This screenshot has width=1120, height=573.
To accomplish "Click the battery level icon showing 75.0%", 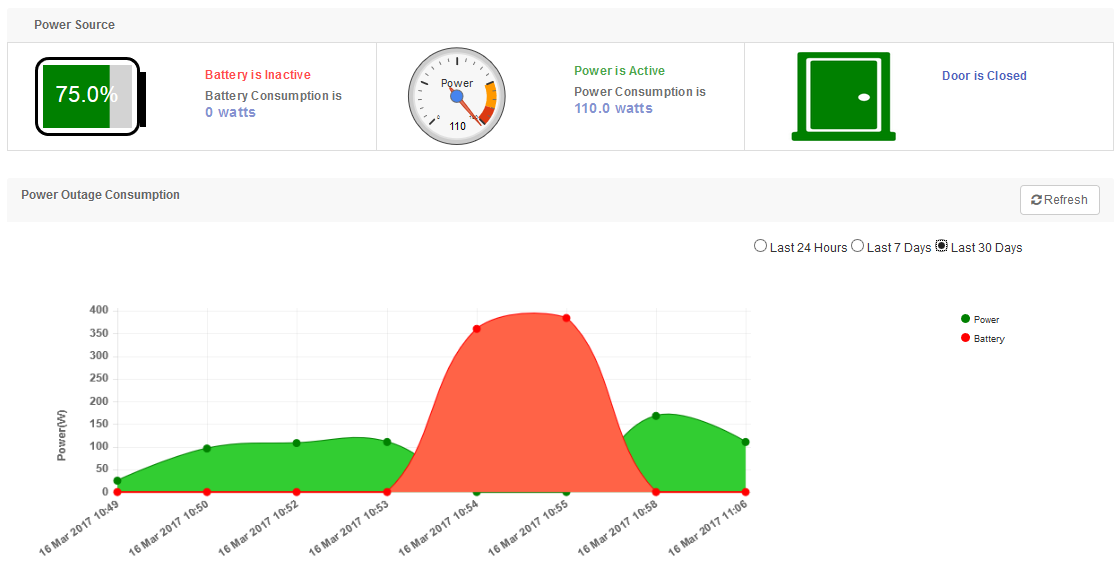I will click(x=91, y=96).
